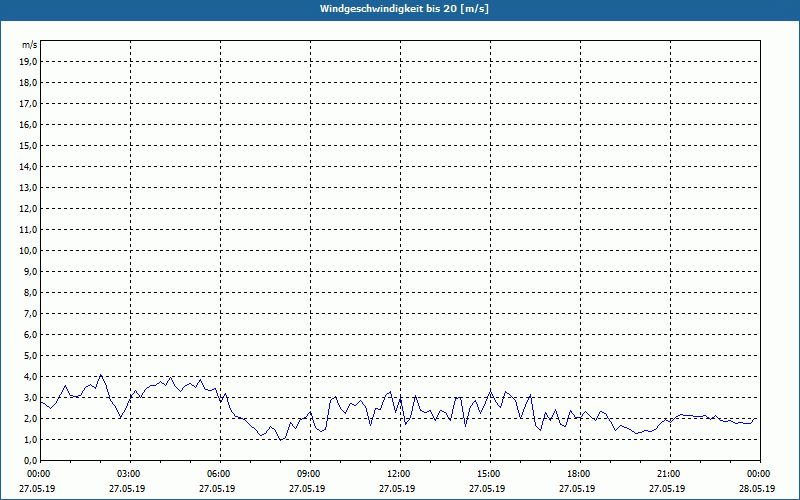Click the 10,0 y-axis label

(28, 251)
